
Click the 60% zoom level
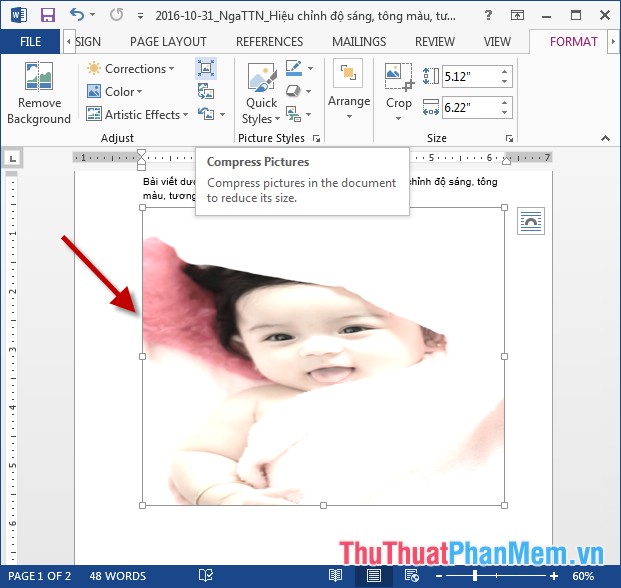point(583,576)
